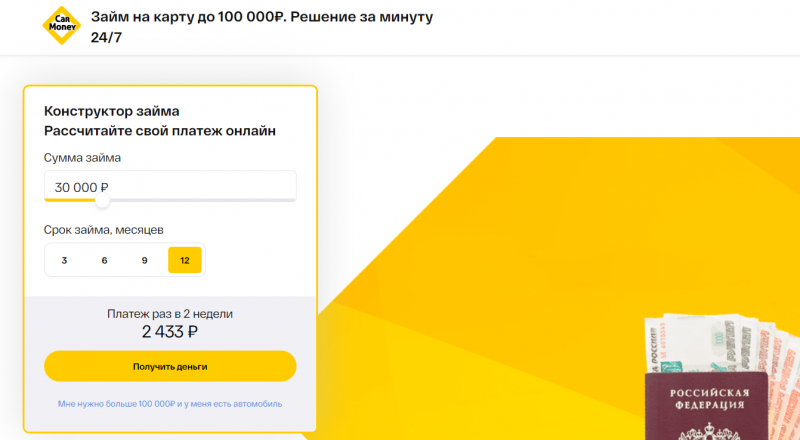Click the 'Рассчитайте свой платеж онлайн' subtitle

[160, 131]
